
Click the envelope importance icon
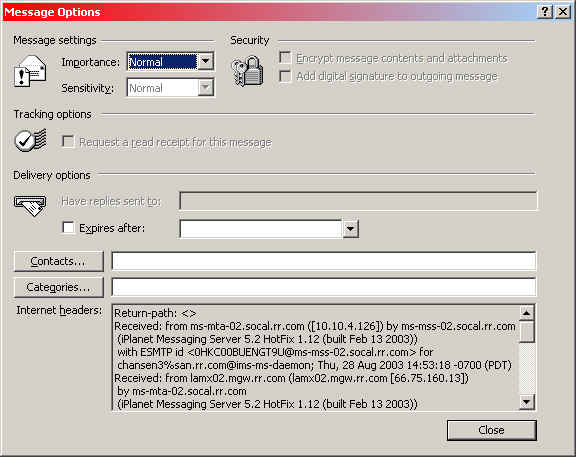point(30,71)
